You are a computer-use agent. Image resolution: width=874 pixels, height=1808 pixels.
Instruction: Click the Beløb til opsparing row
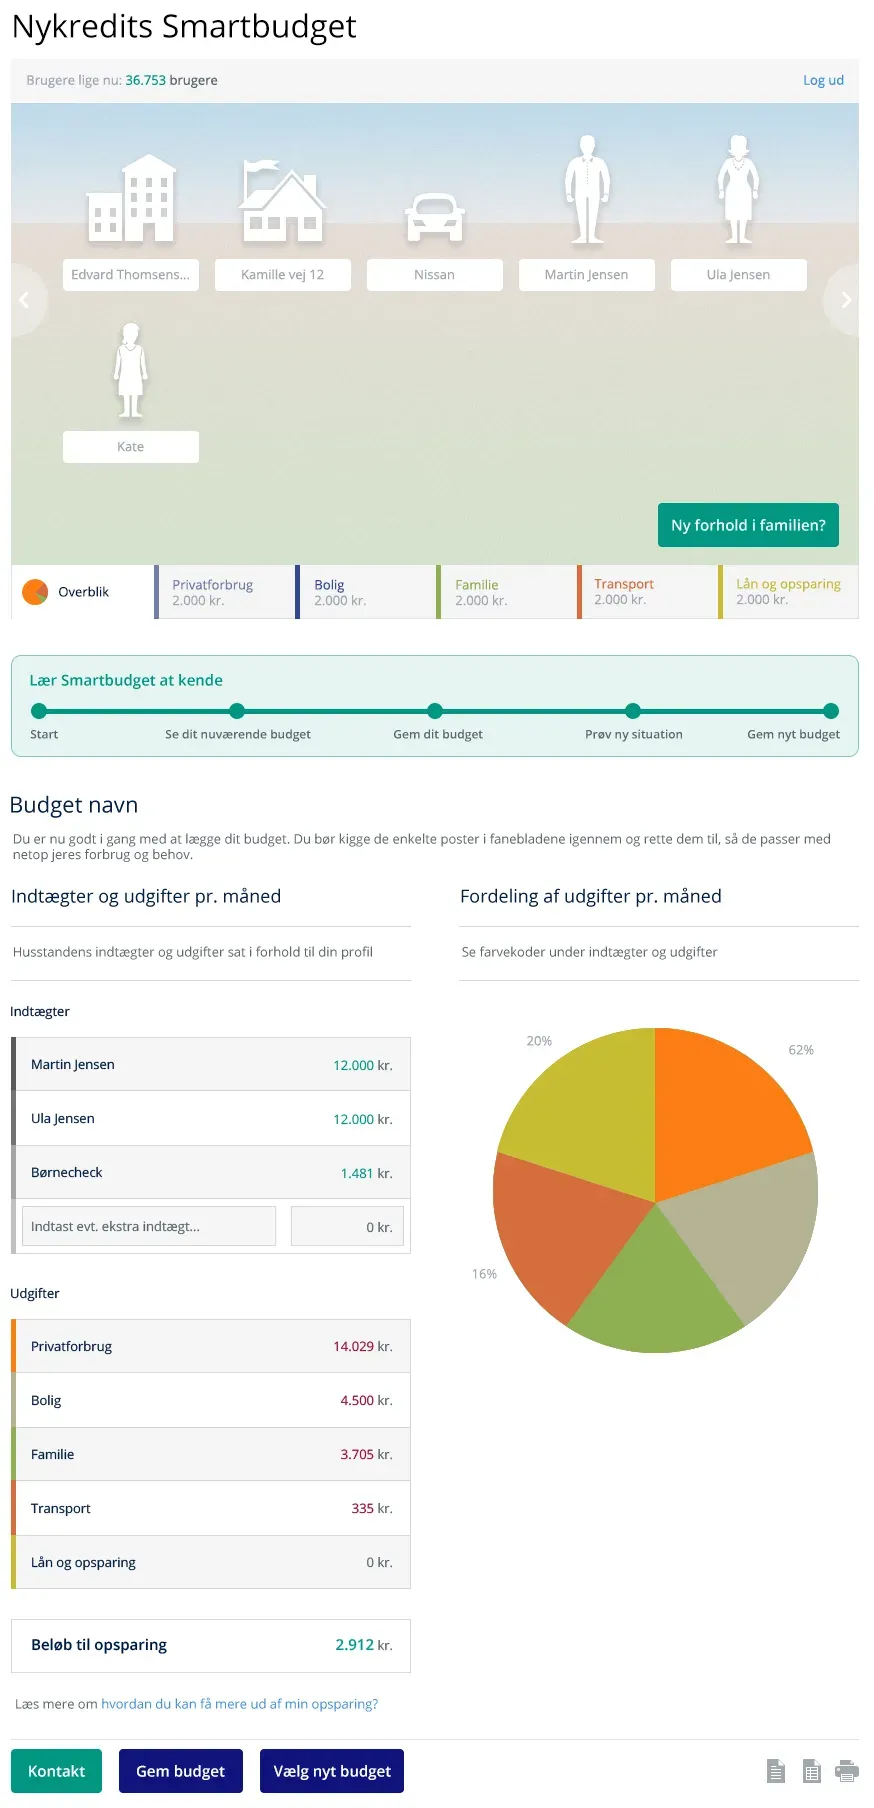tap(211, 1645)
